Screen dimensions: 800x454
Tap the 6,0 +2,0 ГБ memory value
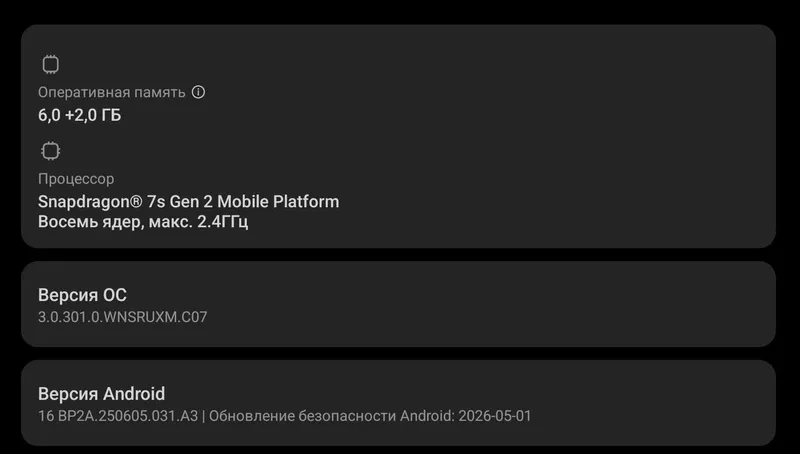pyautogui.click(x=80, y=115)
